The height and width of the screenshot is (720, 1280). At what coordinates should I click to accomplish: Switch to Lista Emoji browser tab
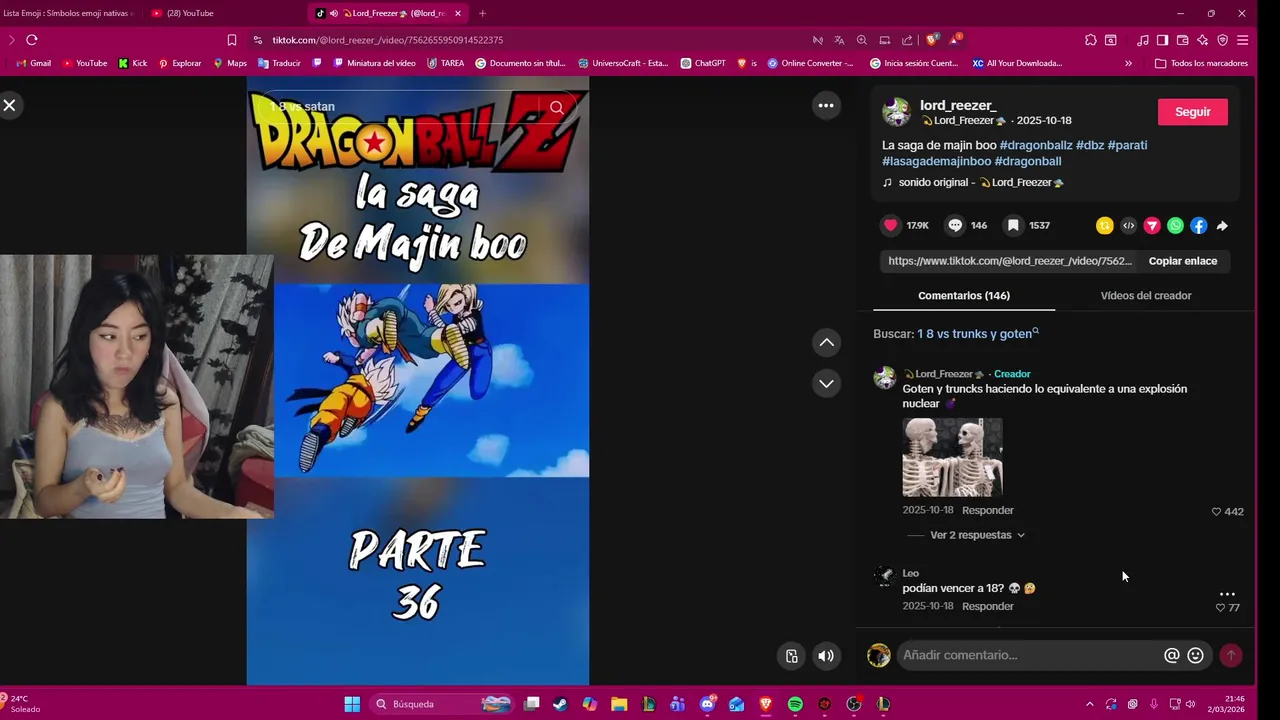coord(70,13)
